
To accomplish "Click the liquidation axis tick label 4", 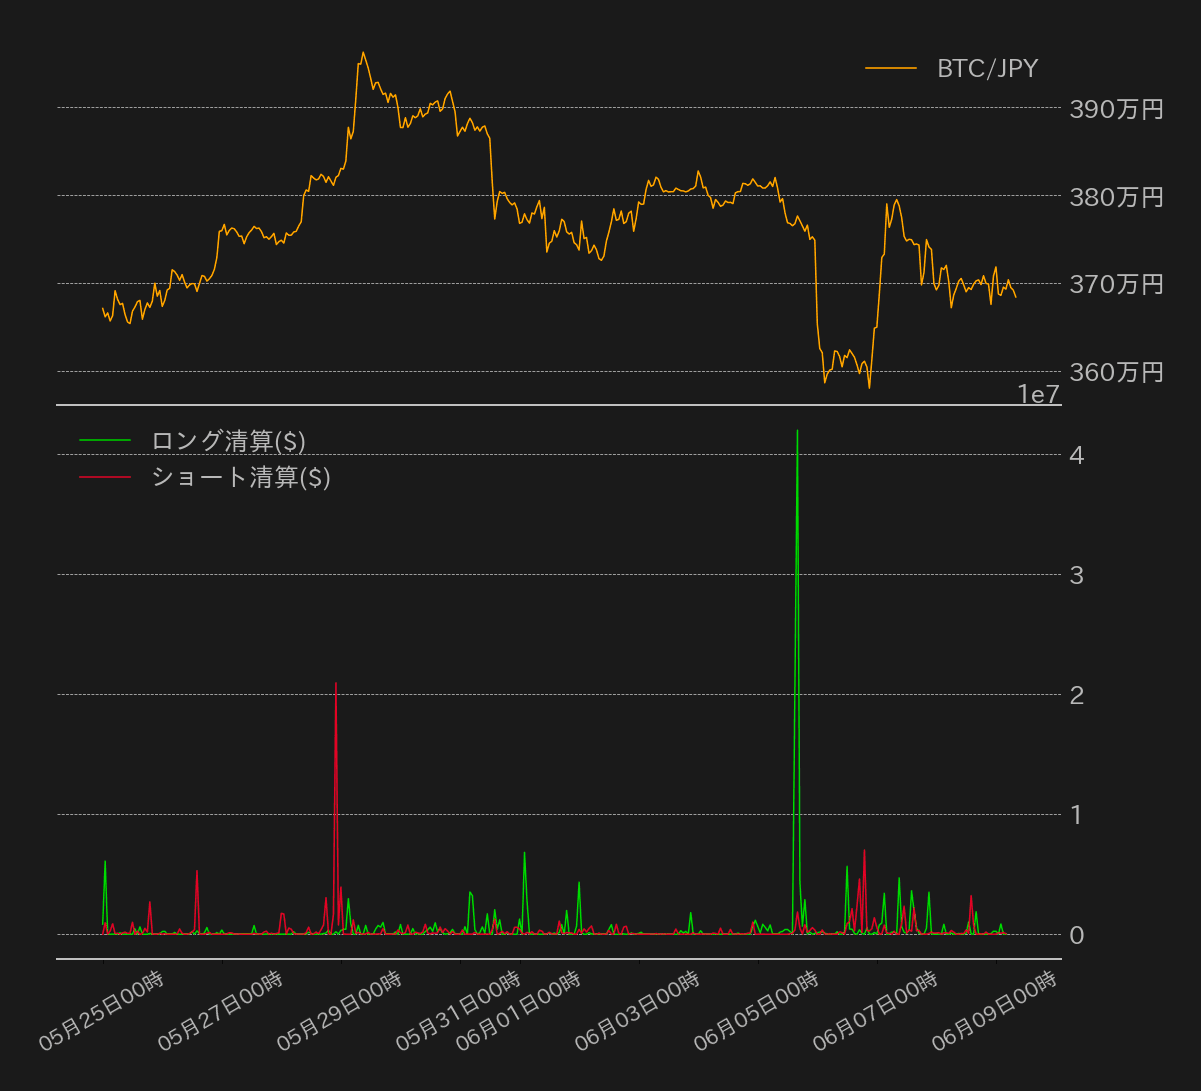I will tap(1077, 455).
